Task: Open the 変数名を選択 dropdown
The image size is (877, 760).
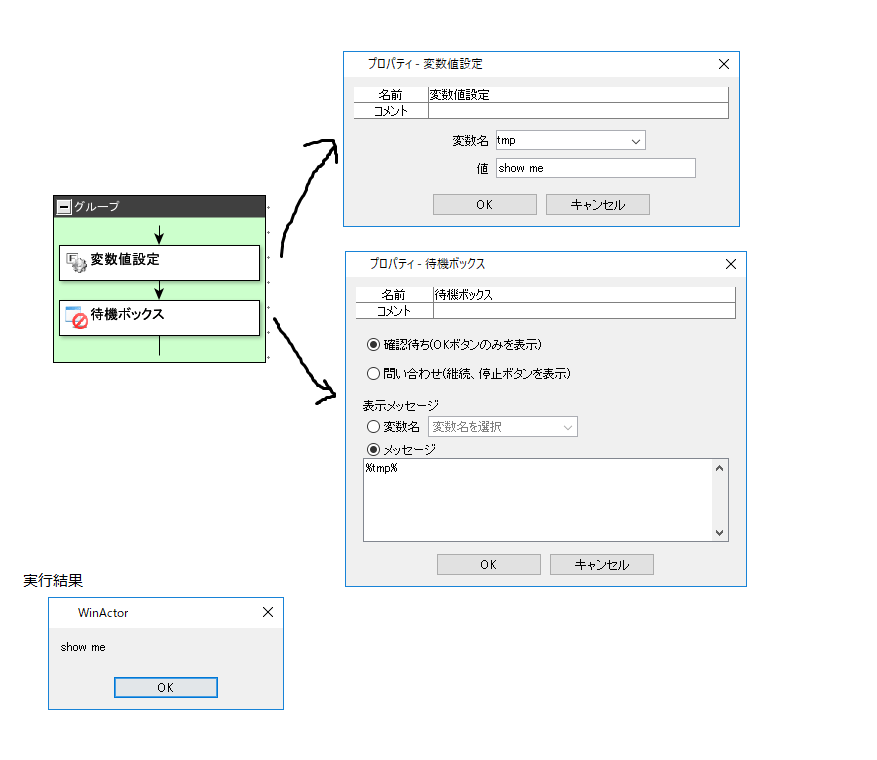Action: coord(503,427)
